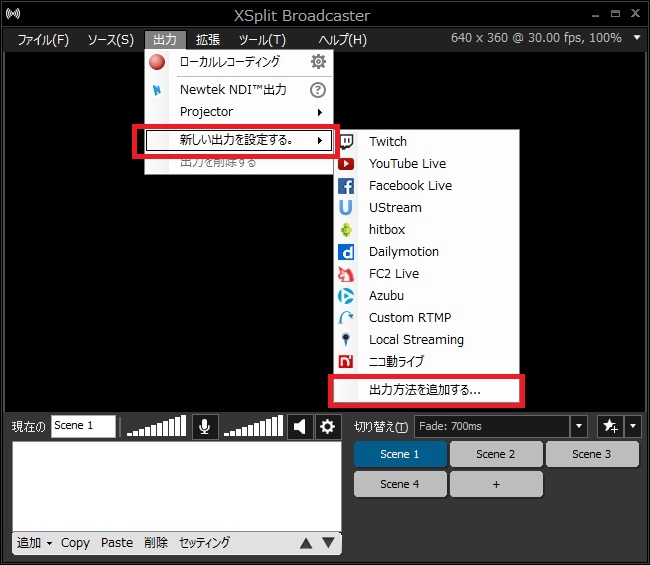Click the Custom RTMP arrow icon
The height and width of the screenshot is (565, 650).
[346, 318]
